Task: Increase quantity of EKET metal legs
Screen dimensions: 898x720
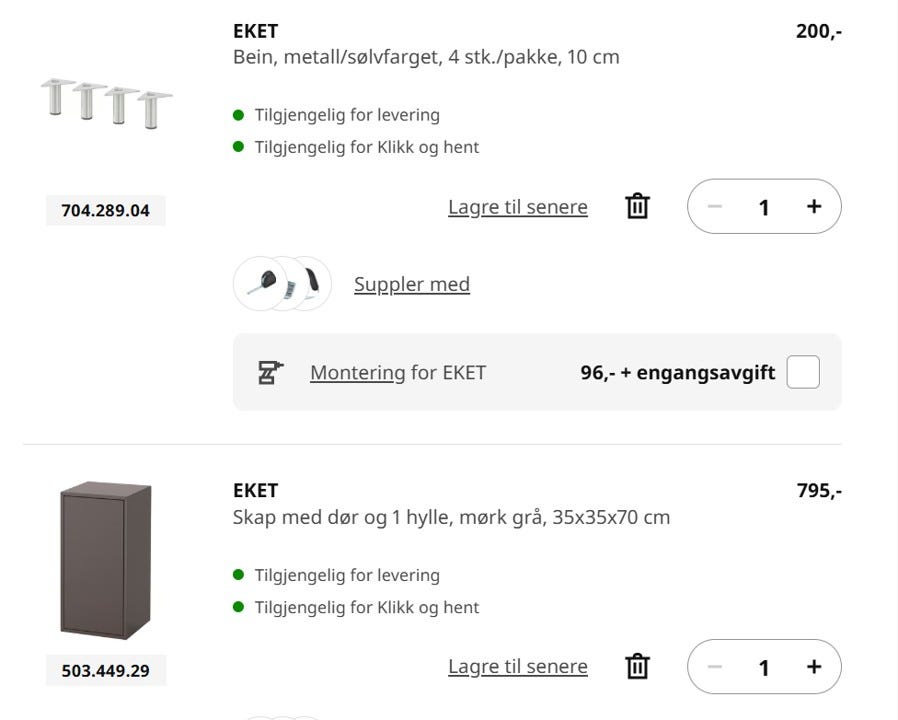Action: click(x=814, y=207)
